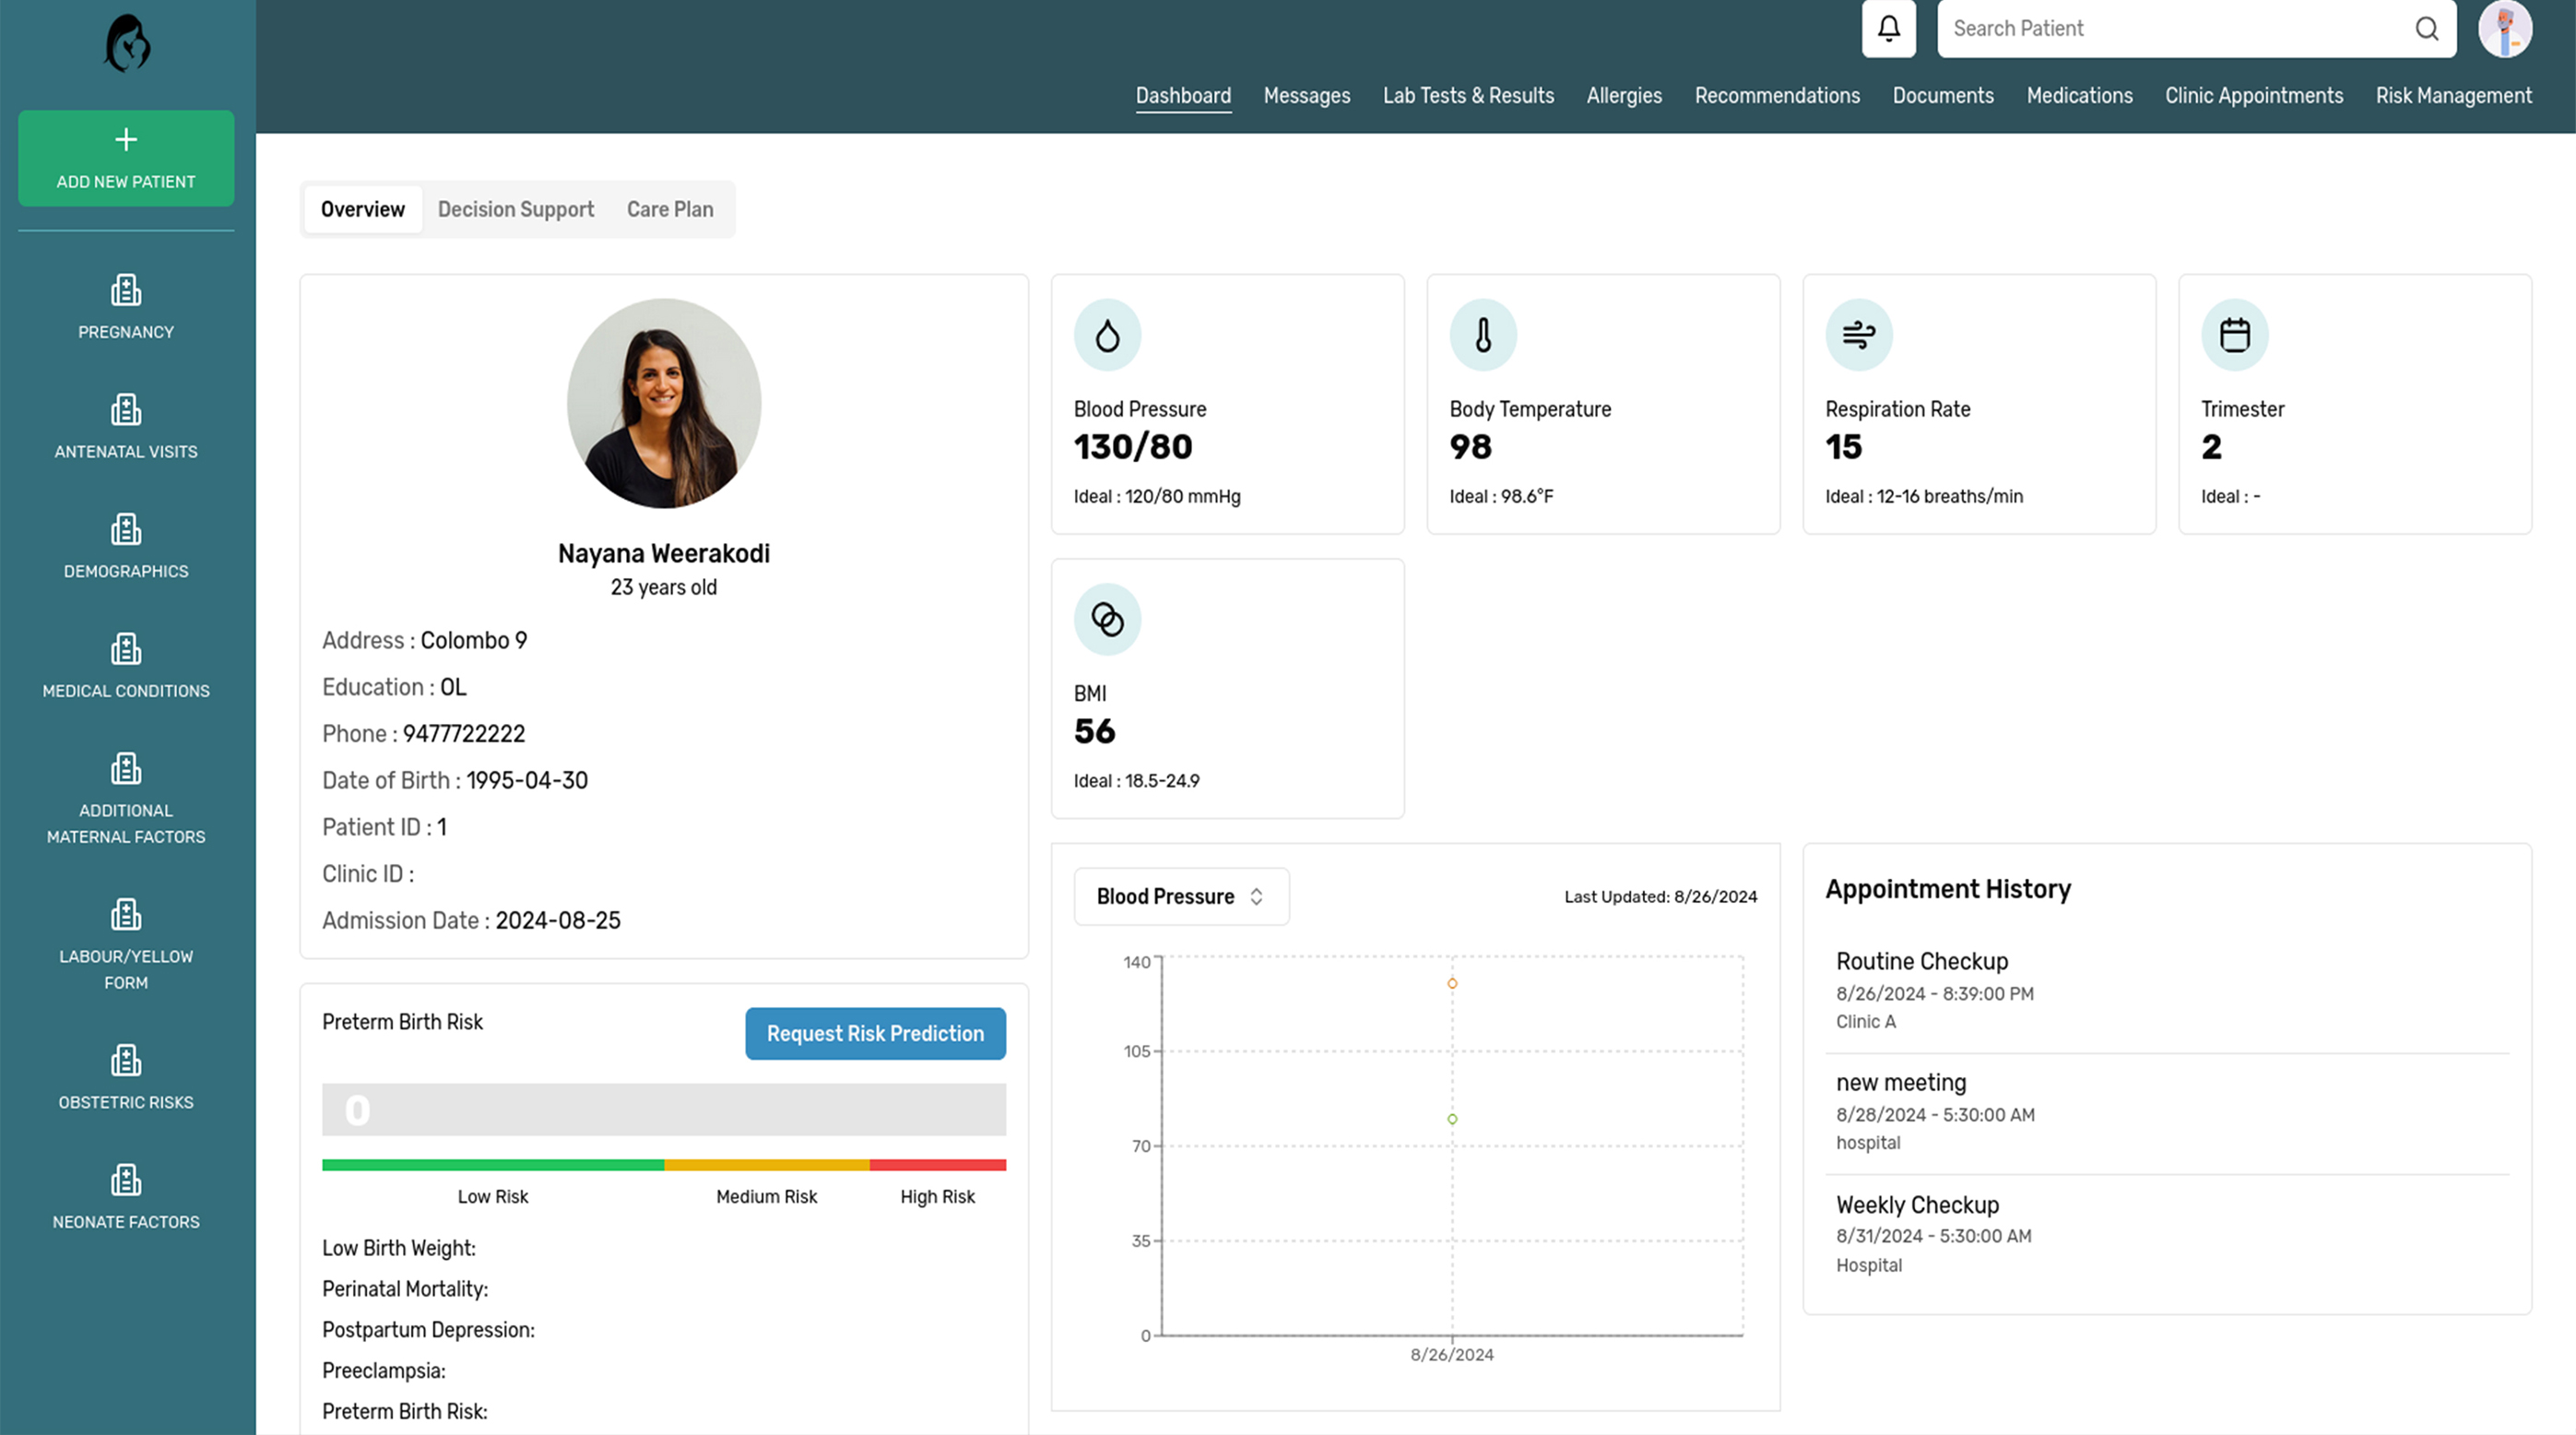Open Neonate Factors icon
This screenshot has width=2576, height=1435.
click(126, 1180)
